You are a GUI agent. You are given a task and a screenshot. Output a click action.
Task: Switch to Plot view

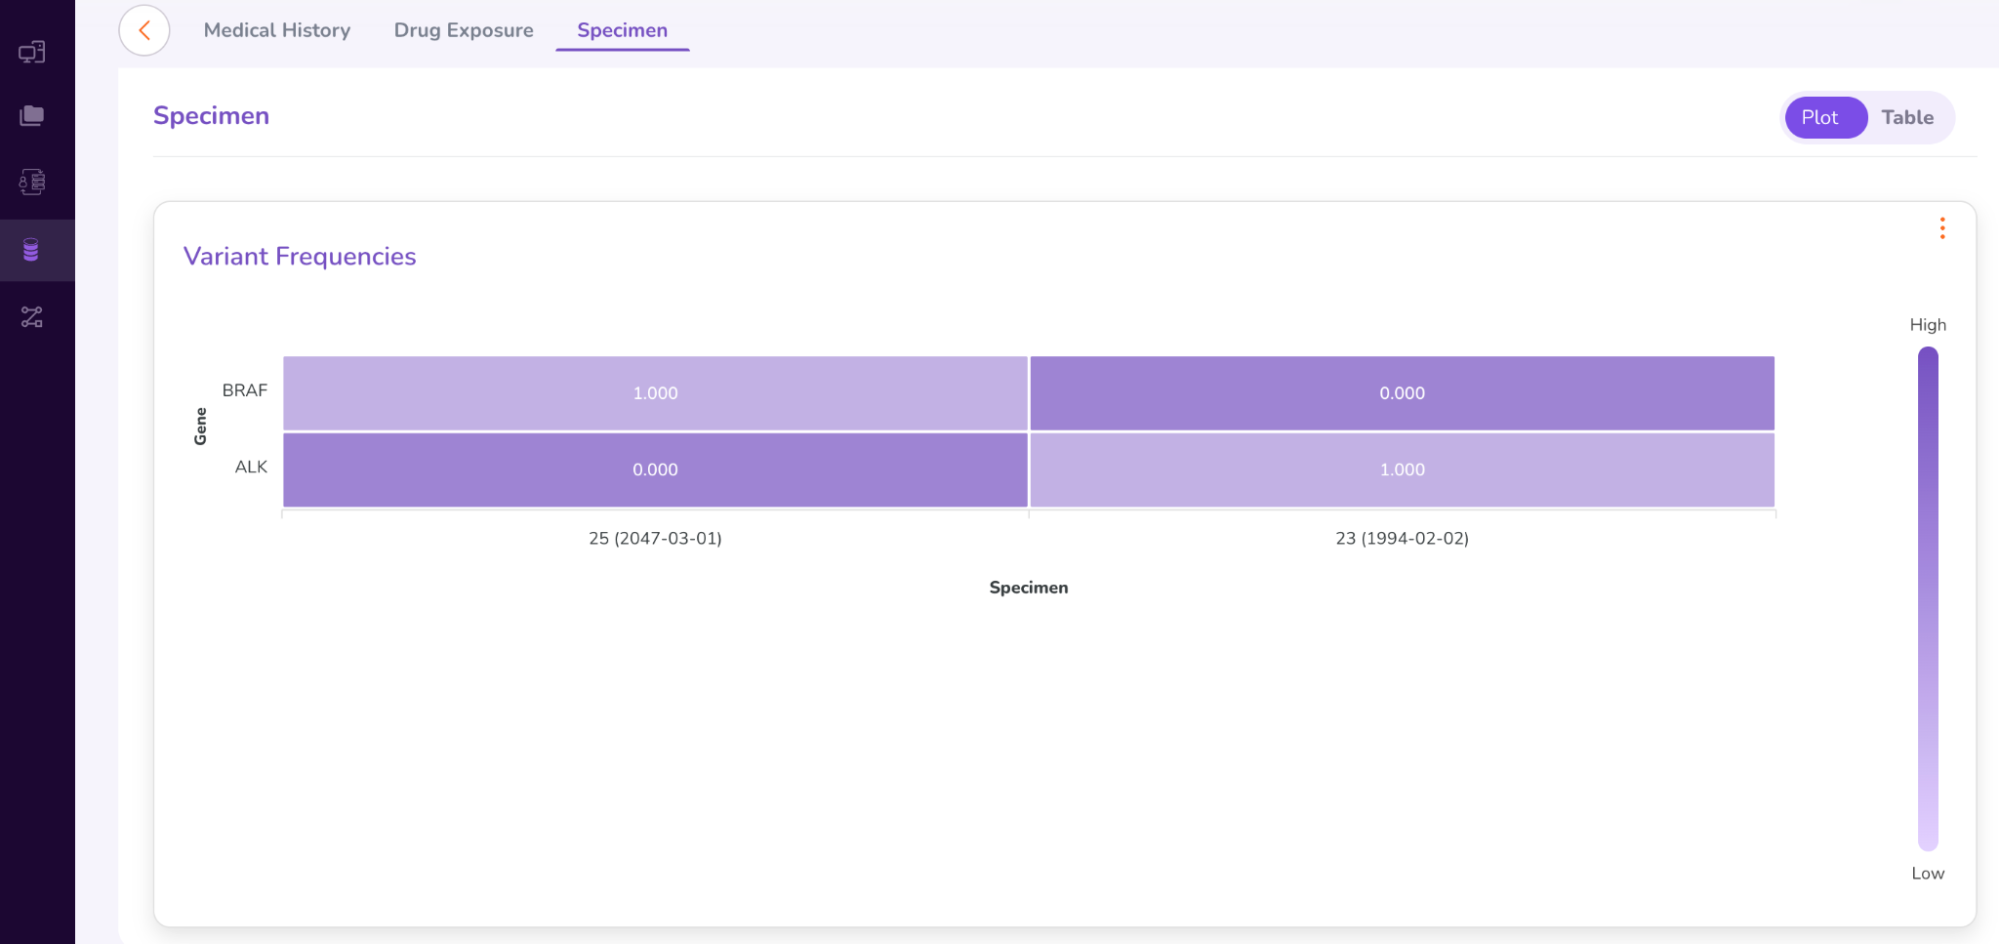click(1819, 118)
